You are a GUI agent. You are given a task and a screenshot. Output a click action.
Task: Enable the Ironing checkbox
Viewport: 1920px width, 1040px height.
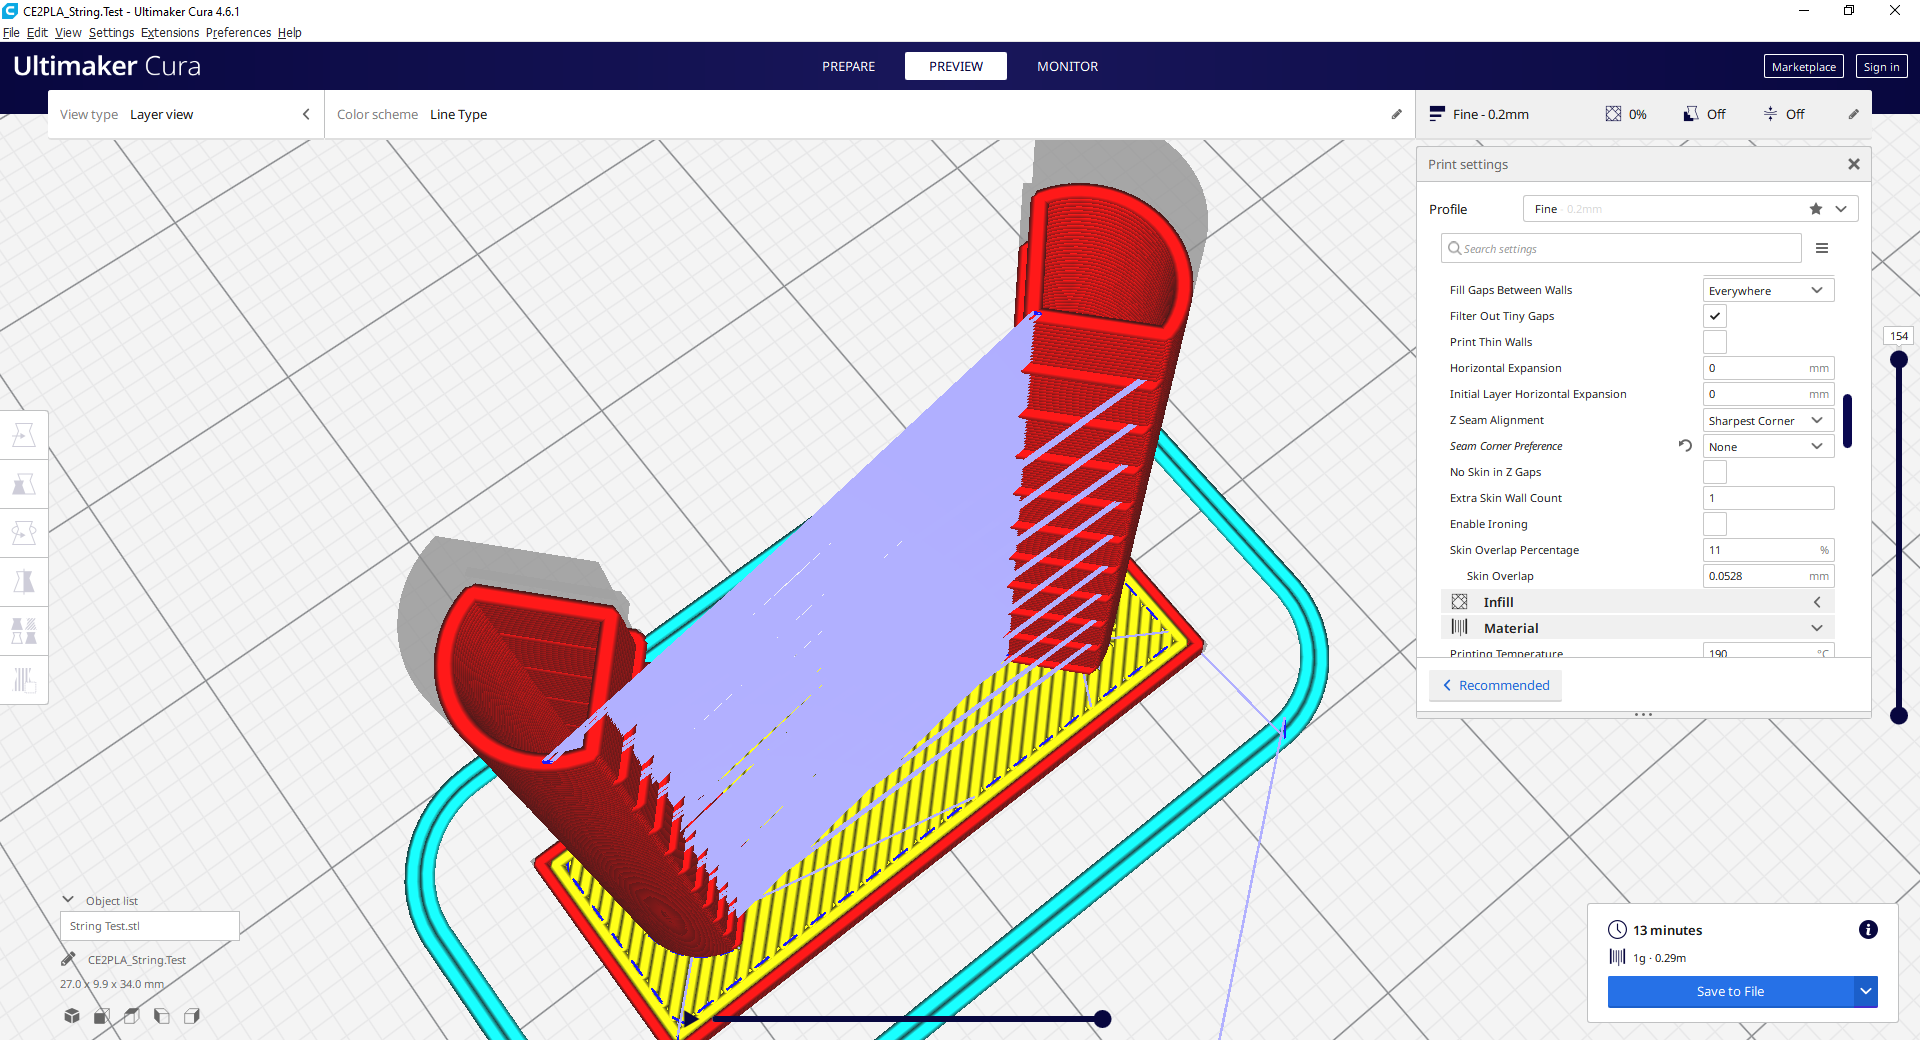1715,524
